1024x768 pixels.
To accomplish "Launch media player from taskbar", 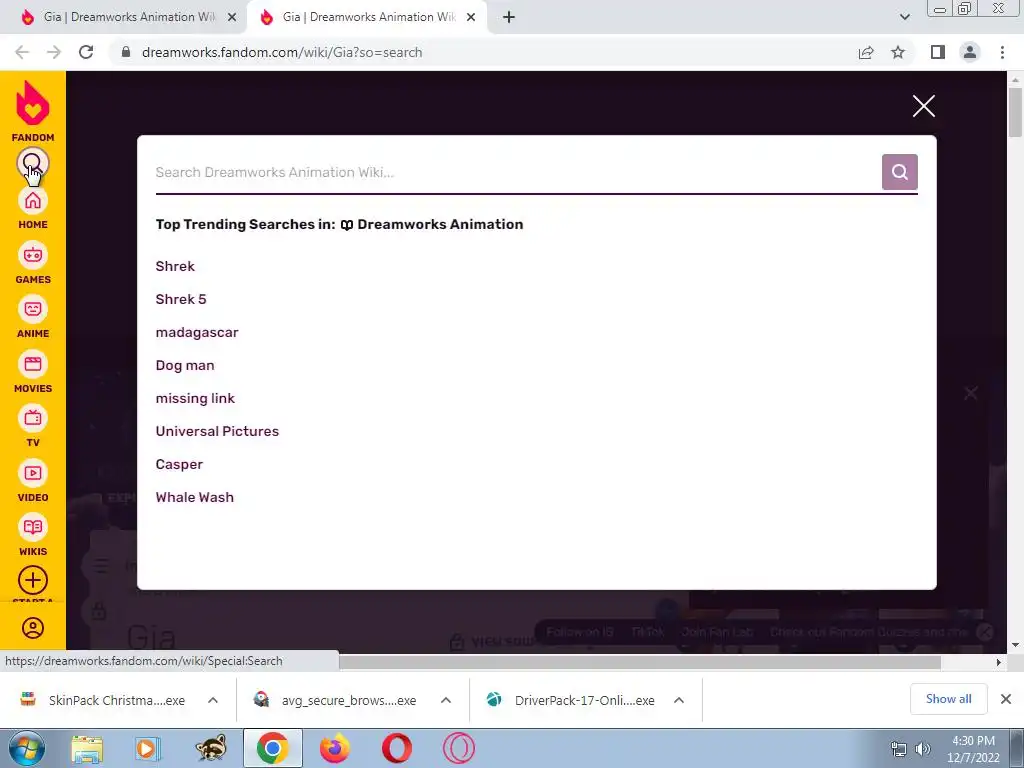I will point(148,748).
